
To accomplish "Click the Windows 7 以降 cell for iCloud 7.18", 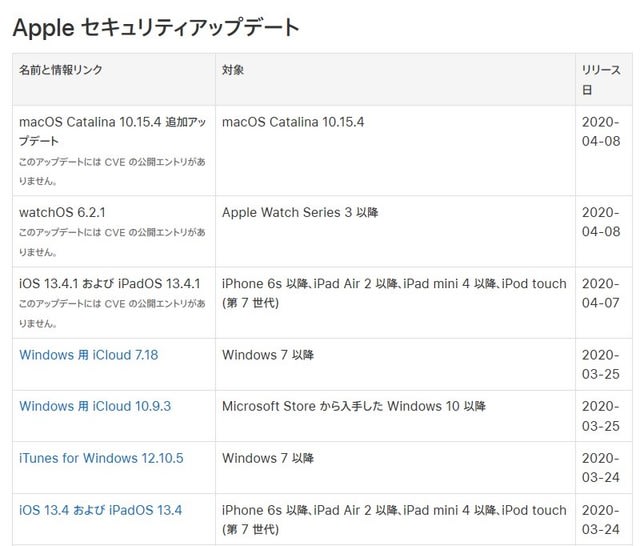I will point(268,355).
